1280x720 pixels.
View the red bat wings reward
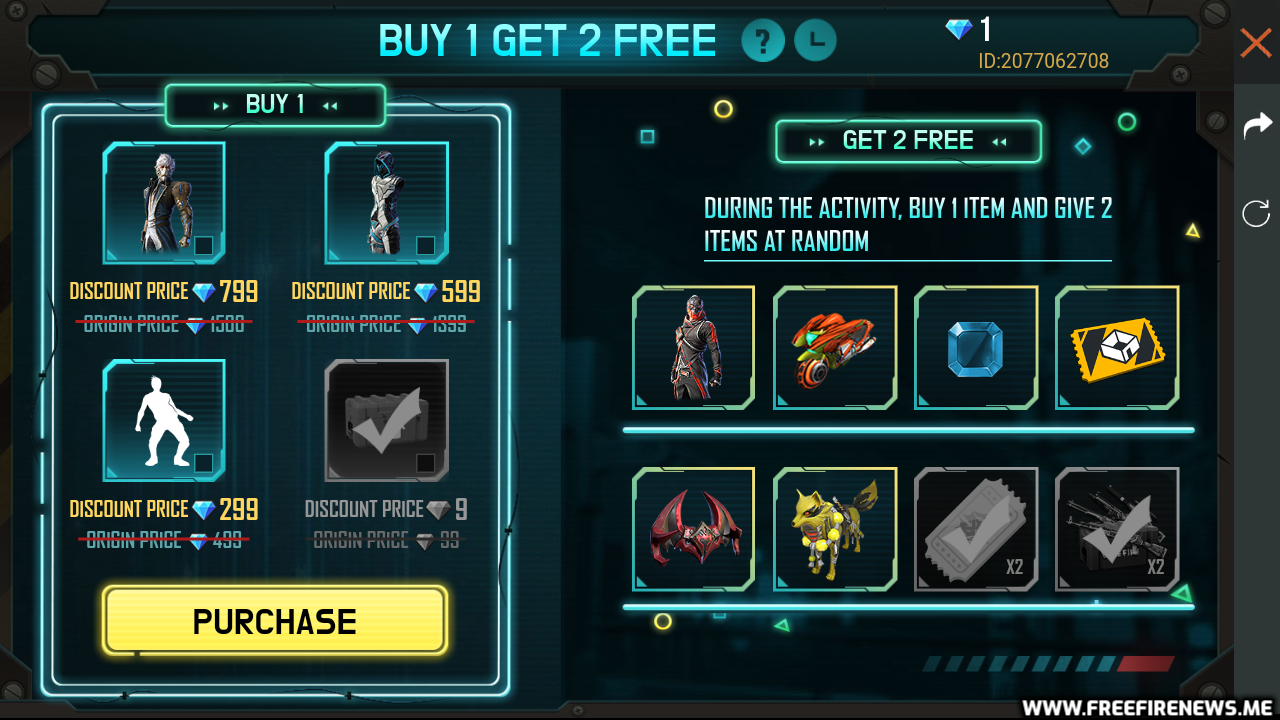click(694, 529)
